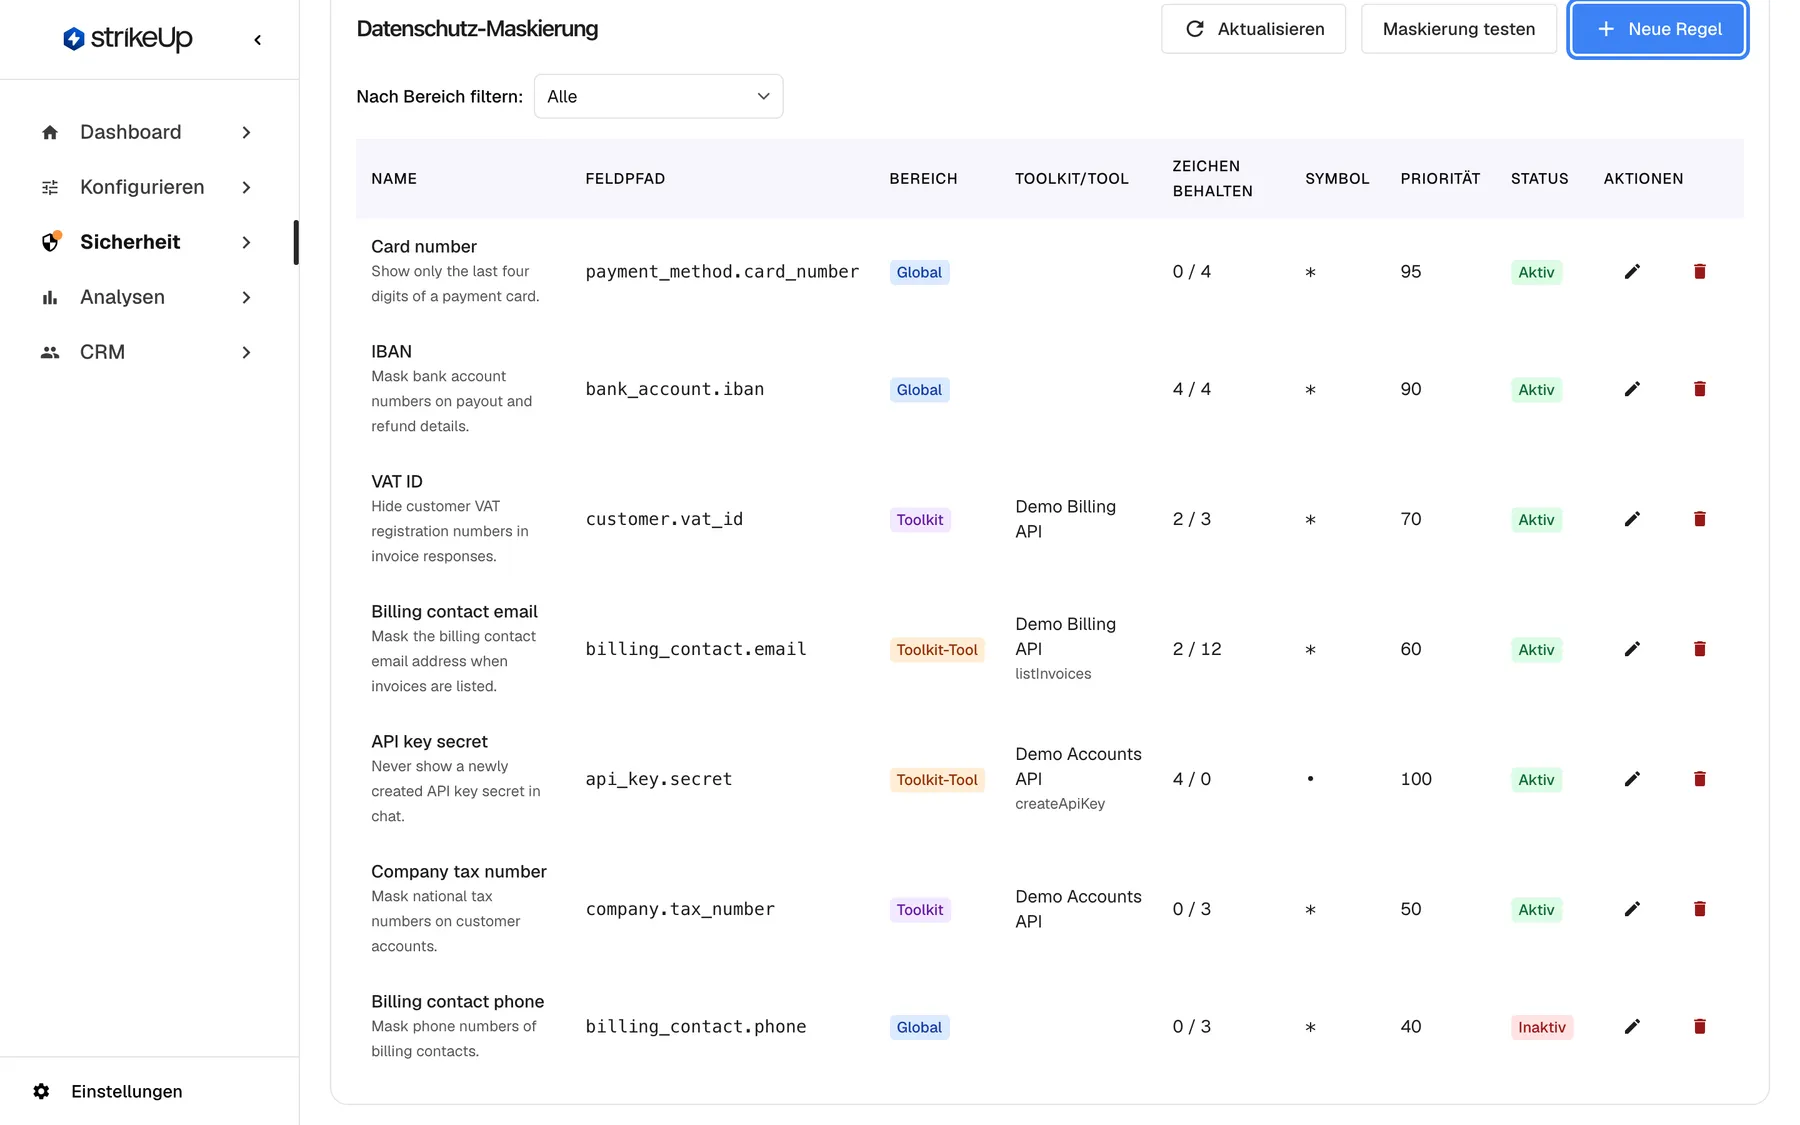
Task: Expand the Sicherheit menu chevron
Action: pyautogui.click(x=246, y=243)
